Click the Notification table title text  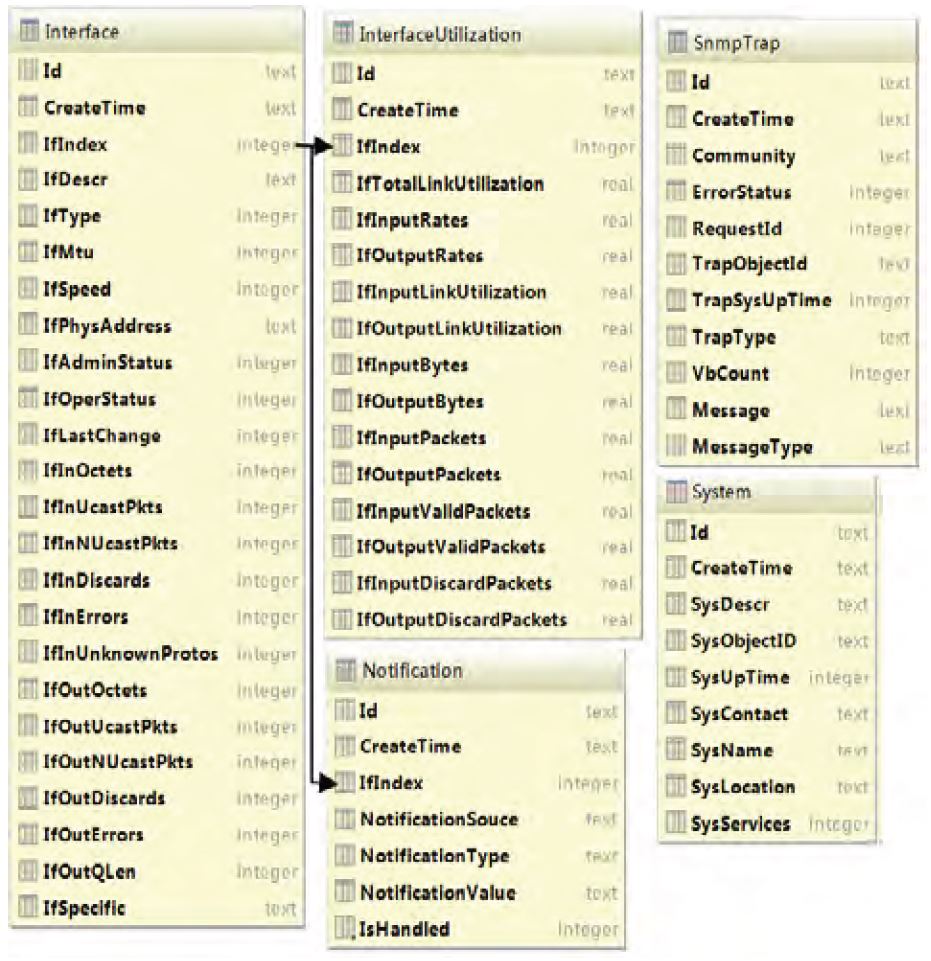[x=412, y=670]
